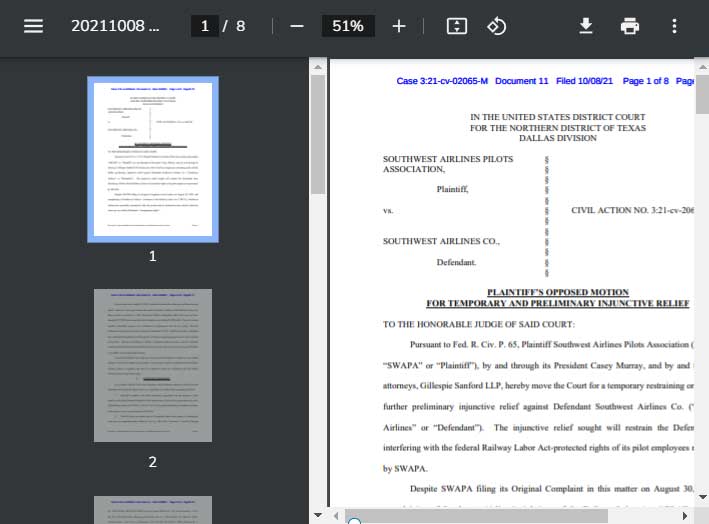Click the word 'Defendant.' in the caption
Viewport: 709px width, 524px height.
[456, 262]
